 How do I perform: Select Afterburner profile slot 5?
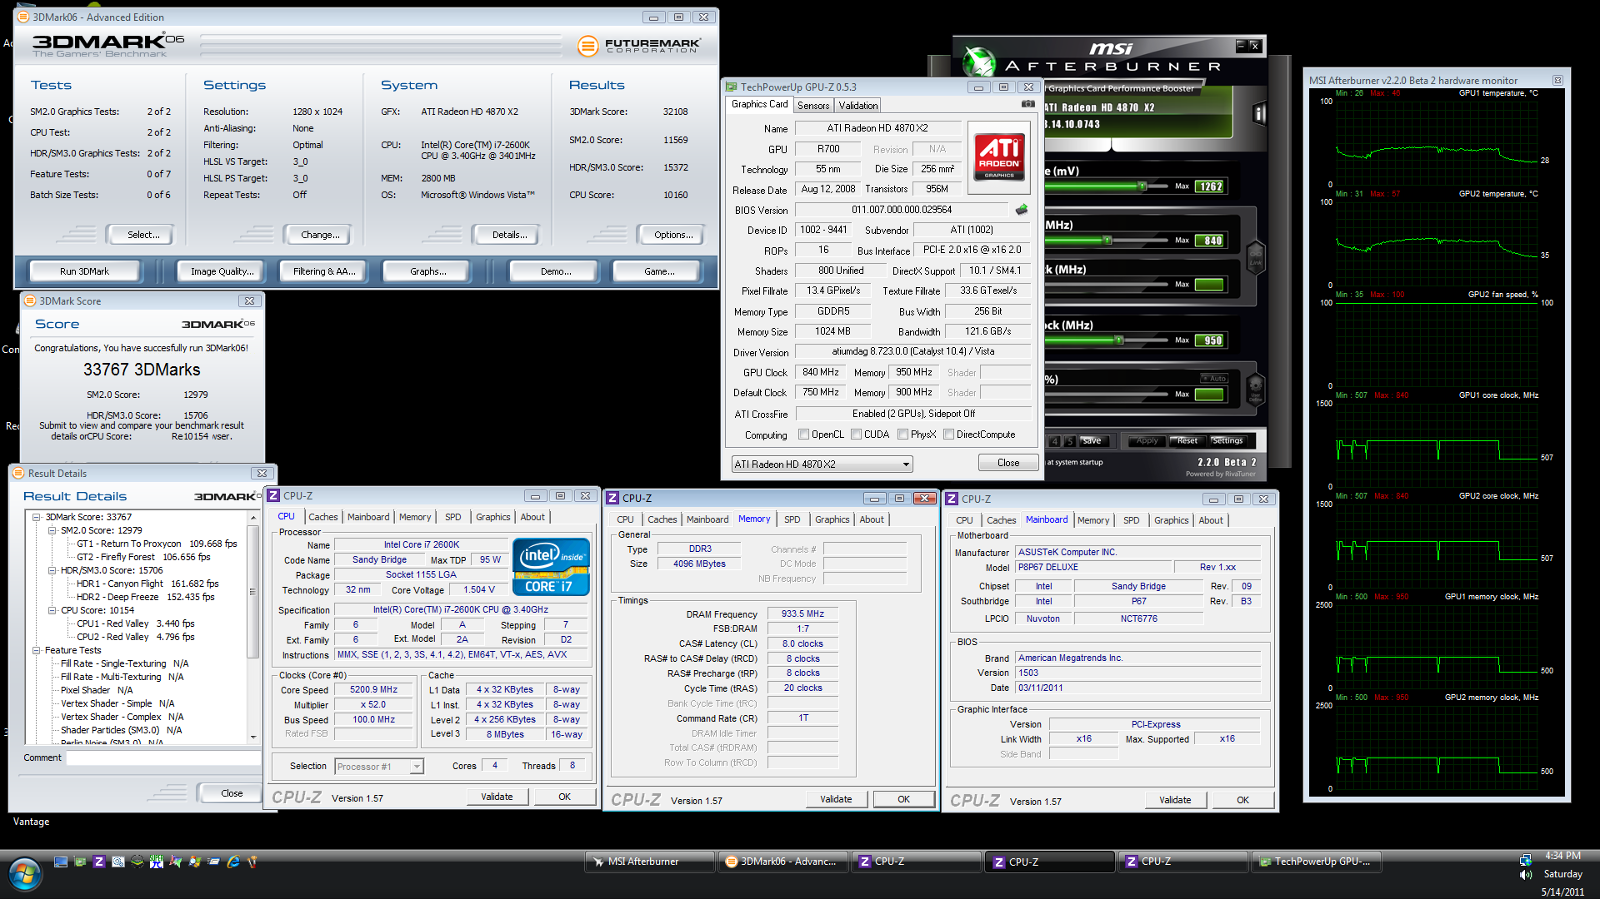tap(1070, 441)
